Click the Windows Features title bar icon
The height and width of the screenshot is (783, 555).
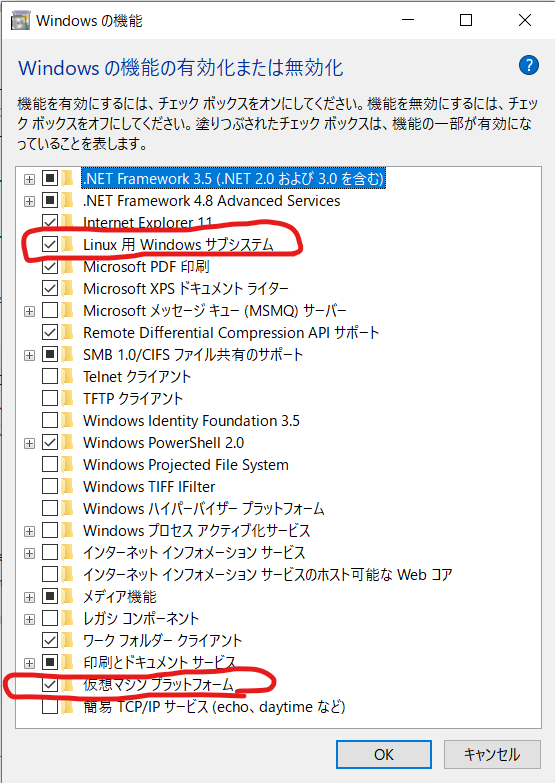pos(20,20)
